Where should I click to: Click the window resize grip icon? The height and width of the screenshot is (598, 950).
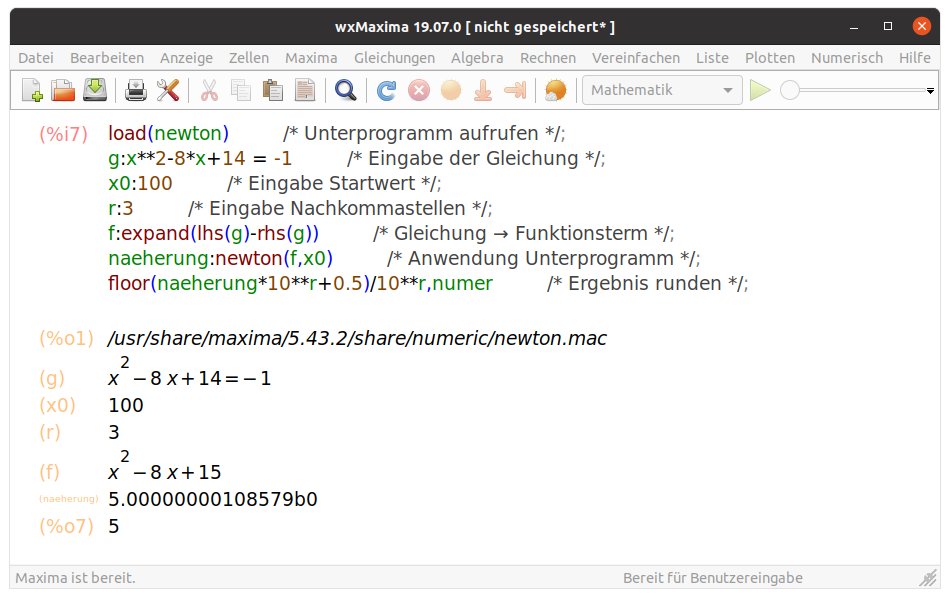(x=928, y=579)
